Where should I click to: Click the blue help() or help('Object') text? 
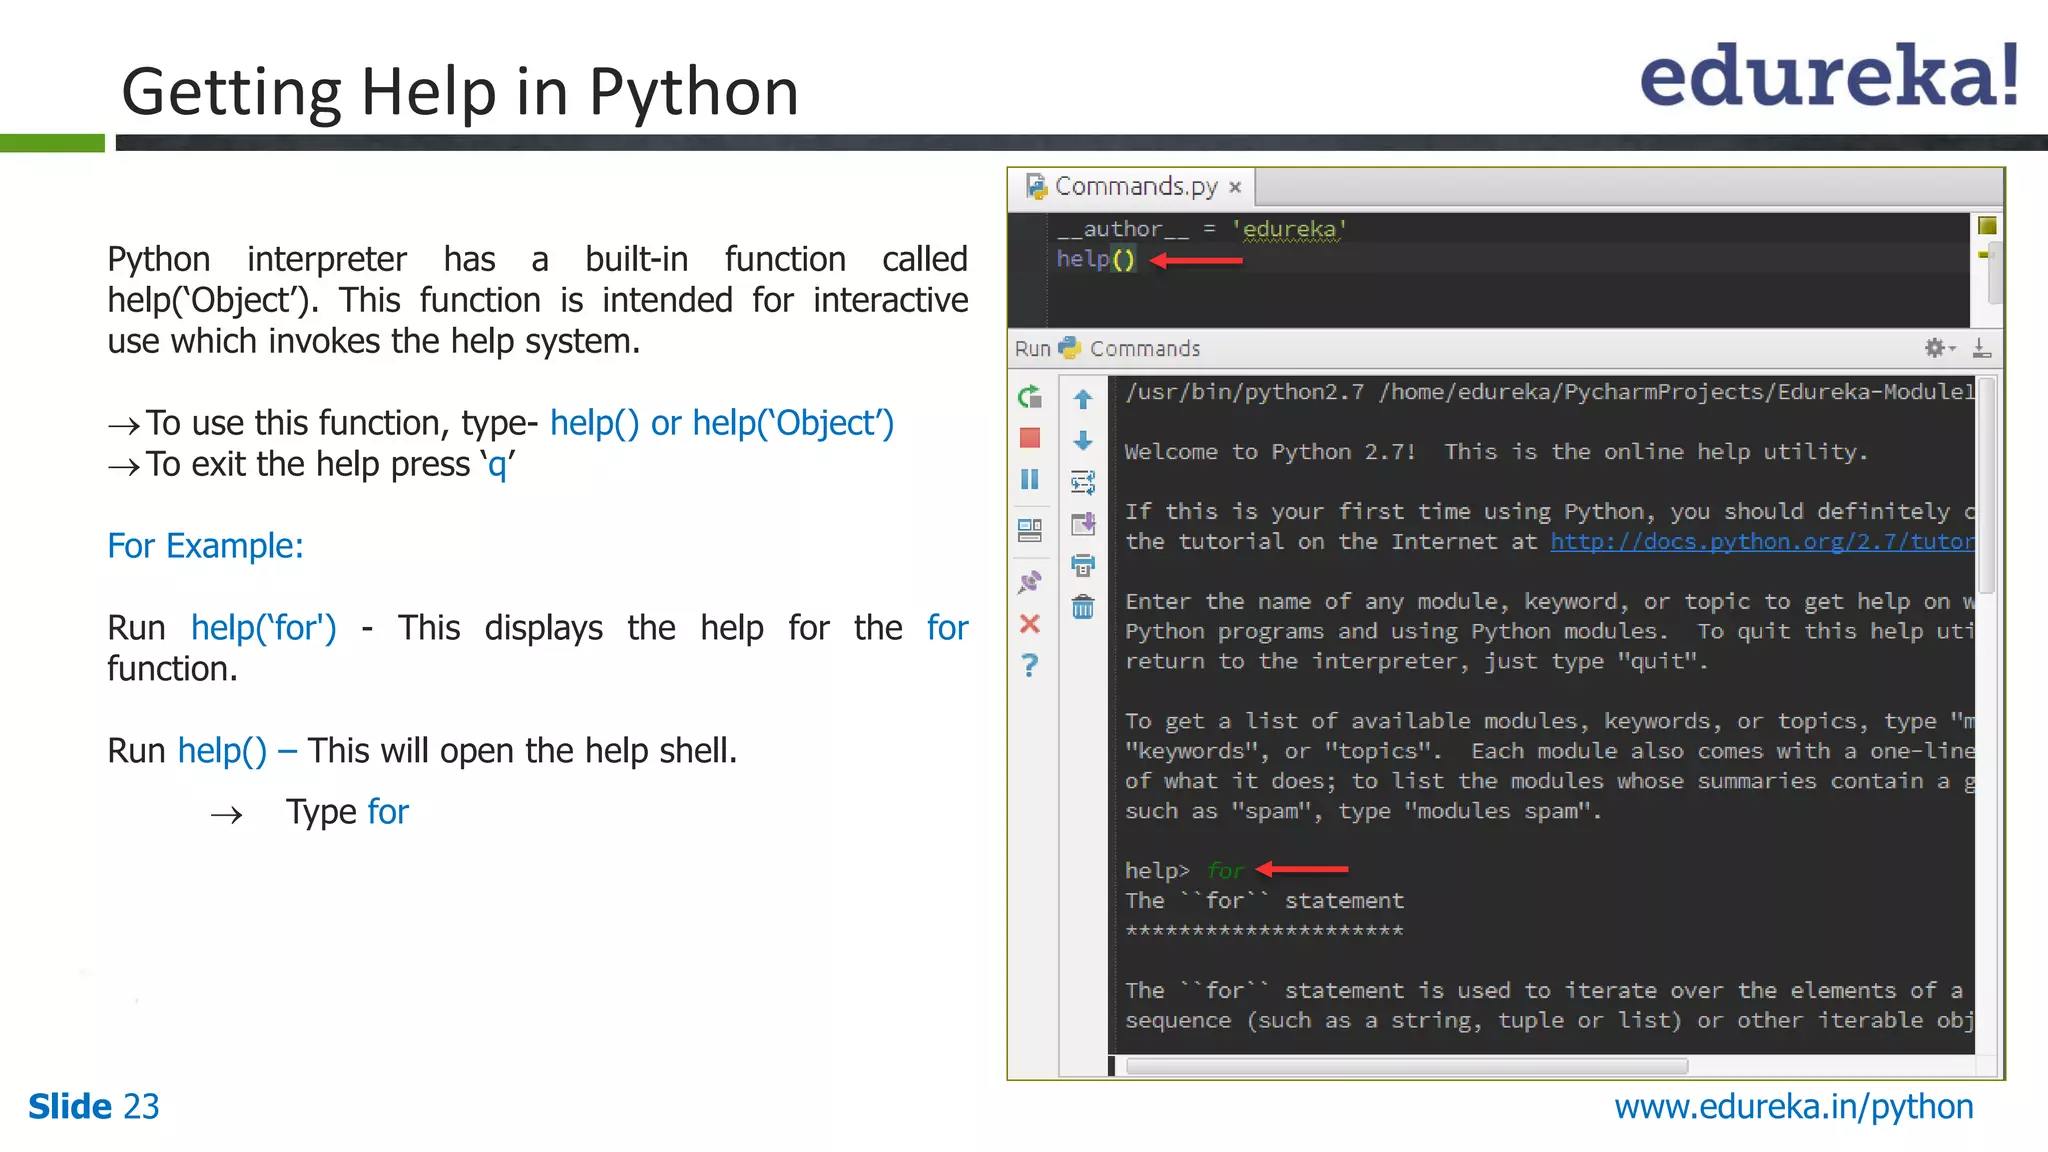pyautogui.click(x=722, y=424)
